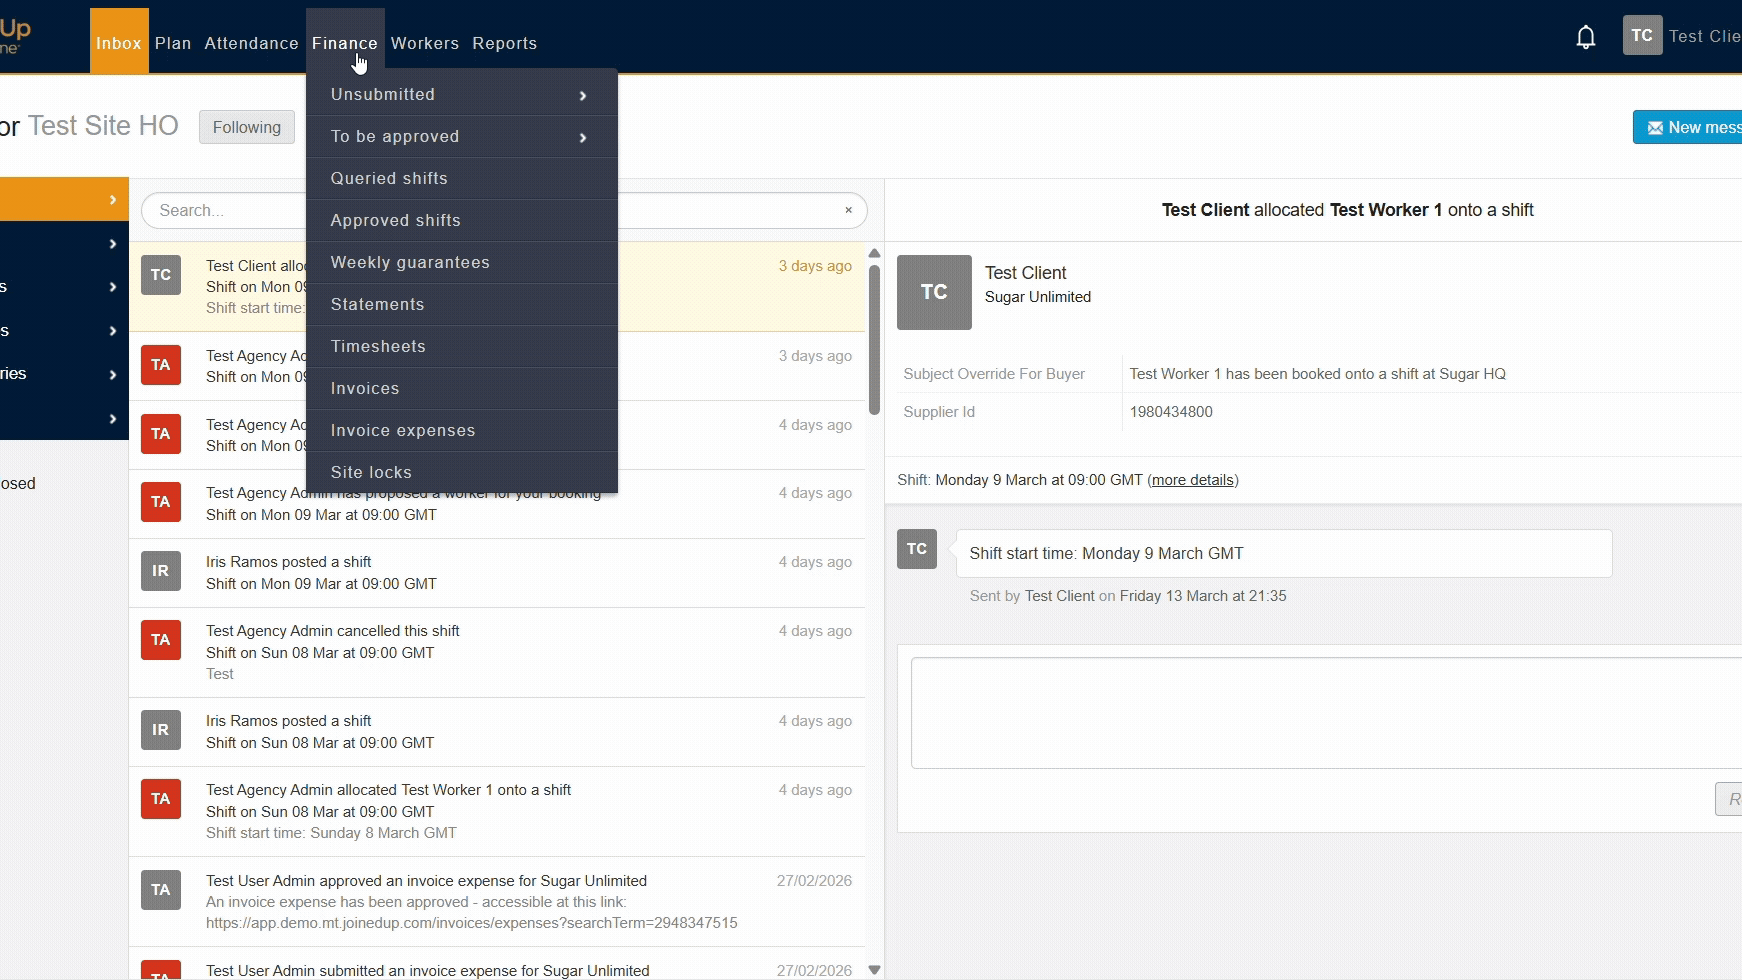Viewport: 1742px width, 980px height.
Task: Select Invoice expenses menu entry
Action: point(403,431)
